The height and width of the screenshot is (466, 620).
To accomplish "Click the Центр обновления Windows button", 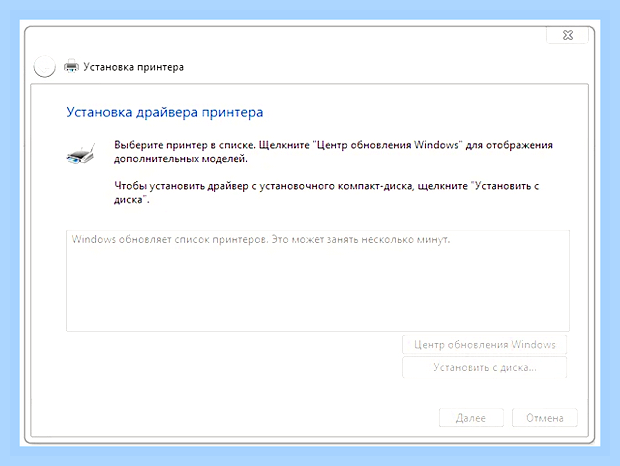I will click(484, 345).
